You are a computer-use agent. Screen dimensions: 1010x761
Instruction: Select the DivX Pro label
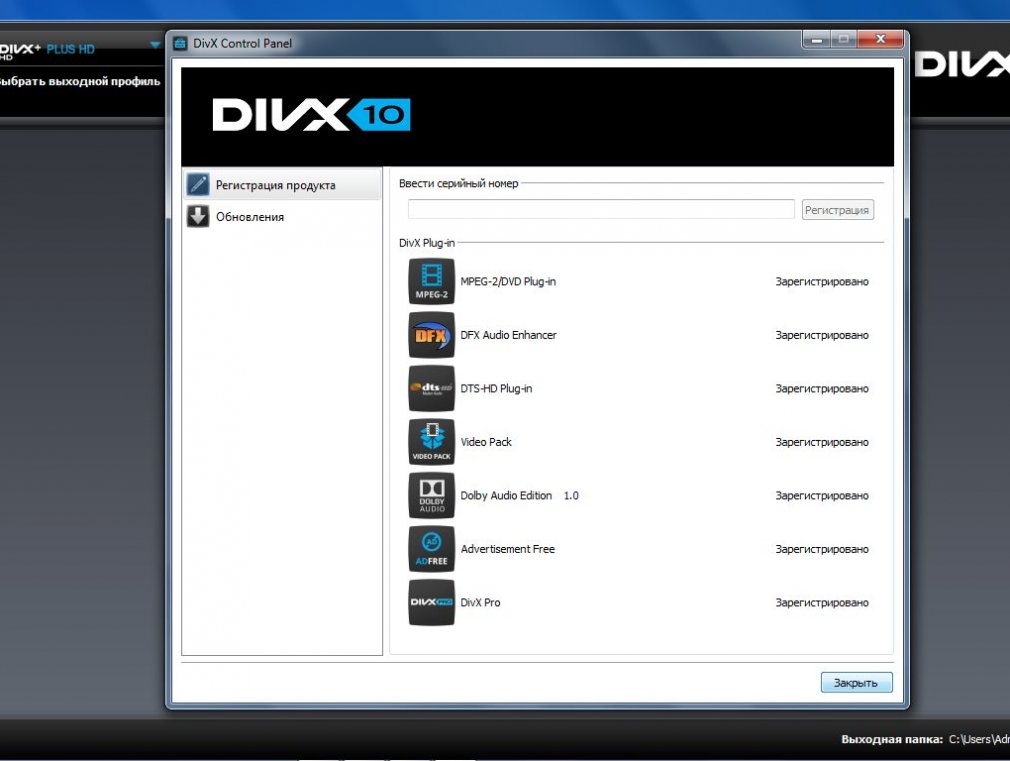(480, 602)
